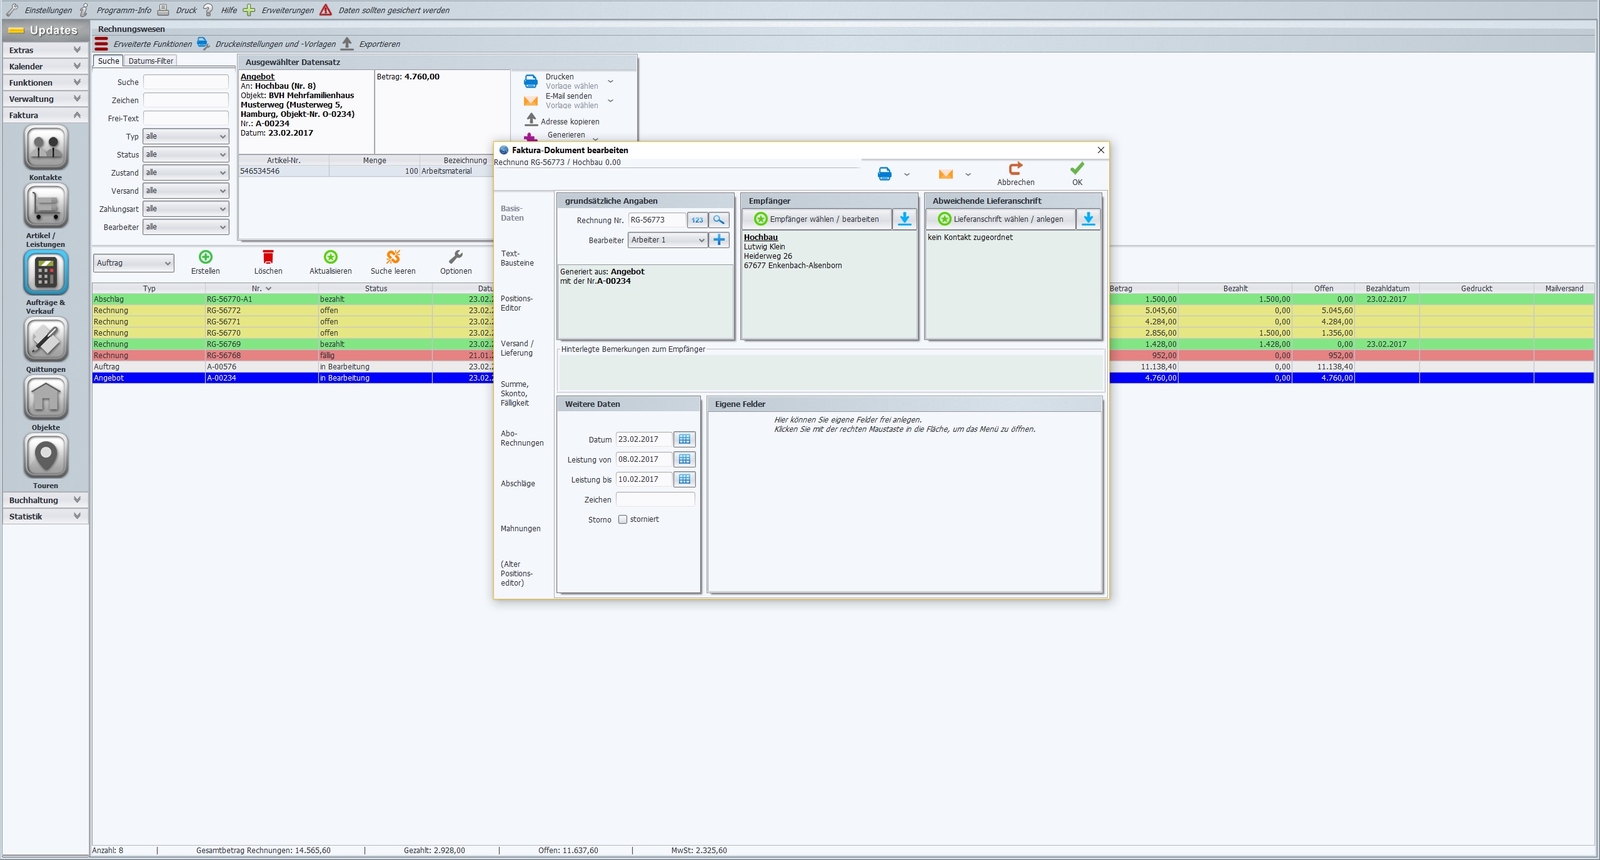Click the blue plus beside Bearbeiter
The height and width of the screenshot is (860, 1600).
click(x=719, y=240)
